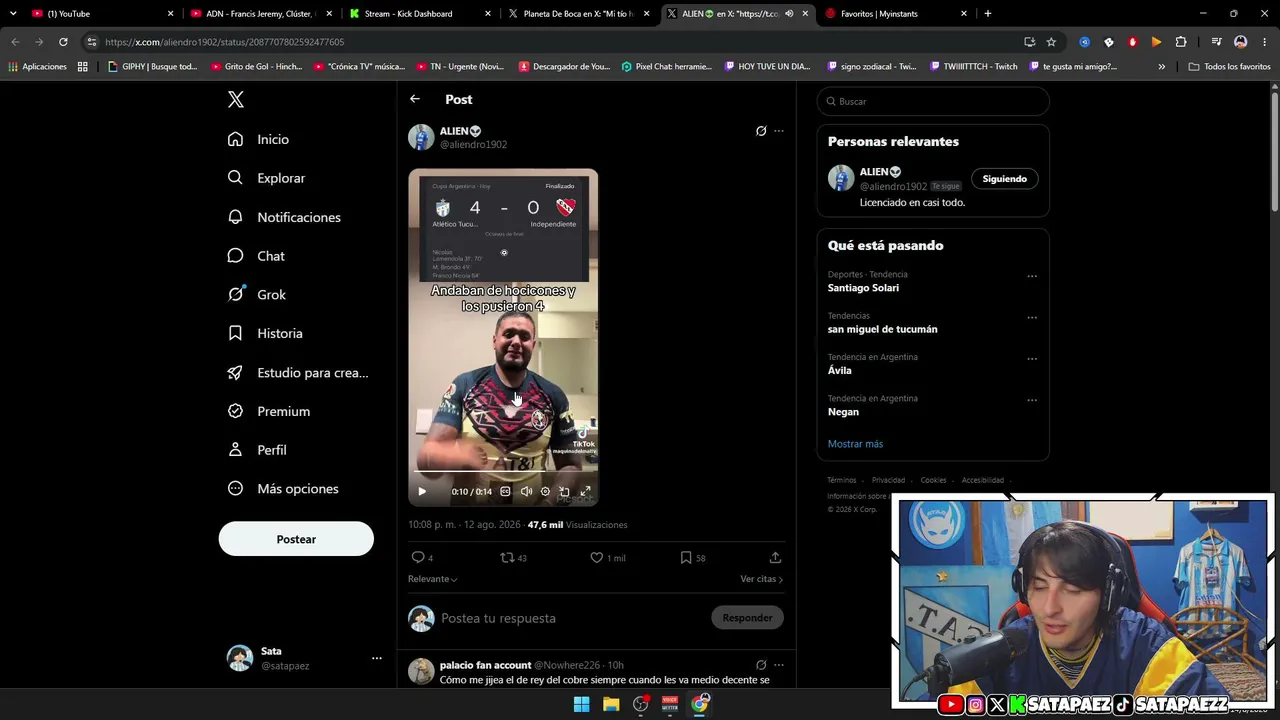The width and height of the screenshot is (1280, 720).
Task: Seek on the video progress bar
Action: coord(503,471)
